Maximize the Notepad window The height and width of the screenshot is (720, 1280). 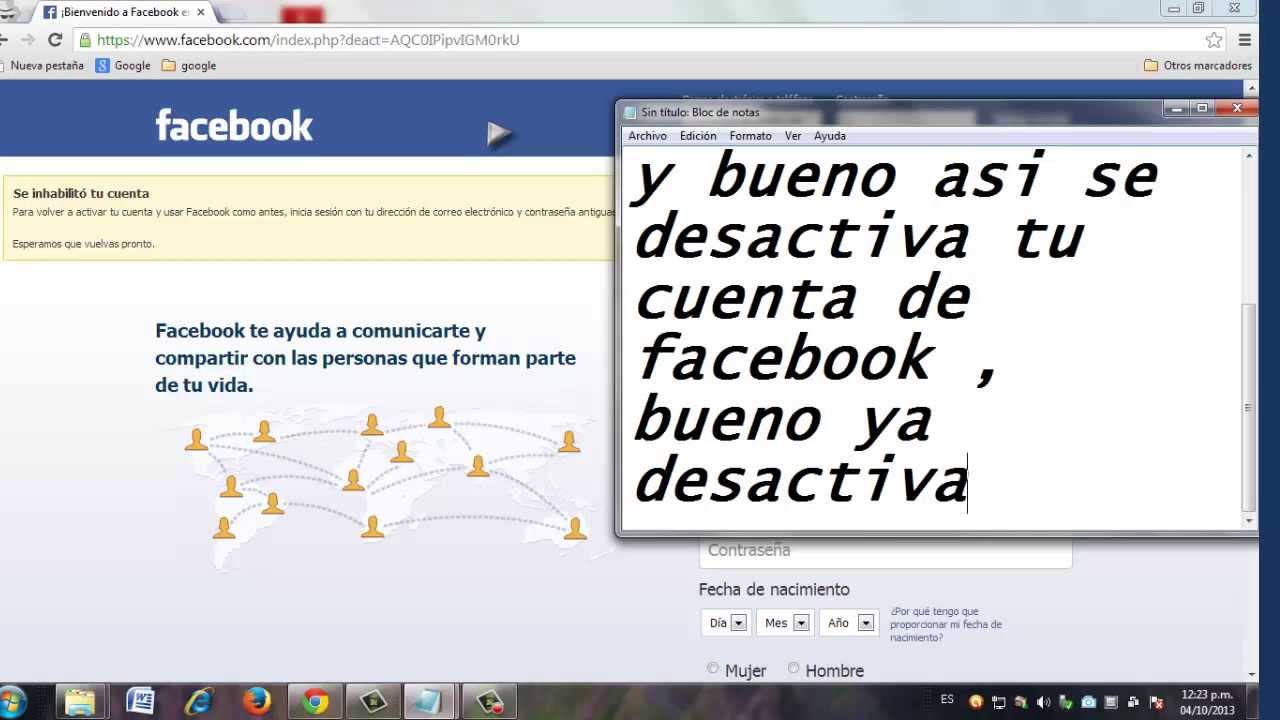coord(1203,108)
